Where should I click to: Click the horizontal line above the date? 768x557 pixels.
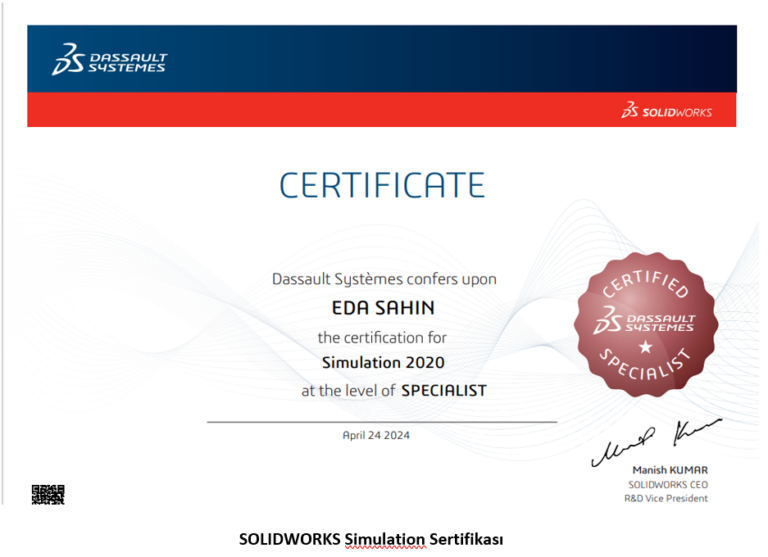tap(382, 422)
